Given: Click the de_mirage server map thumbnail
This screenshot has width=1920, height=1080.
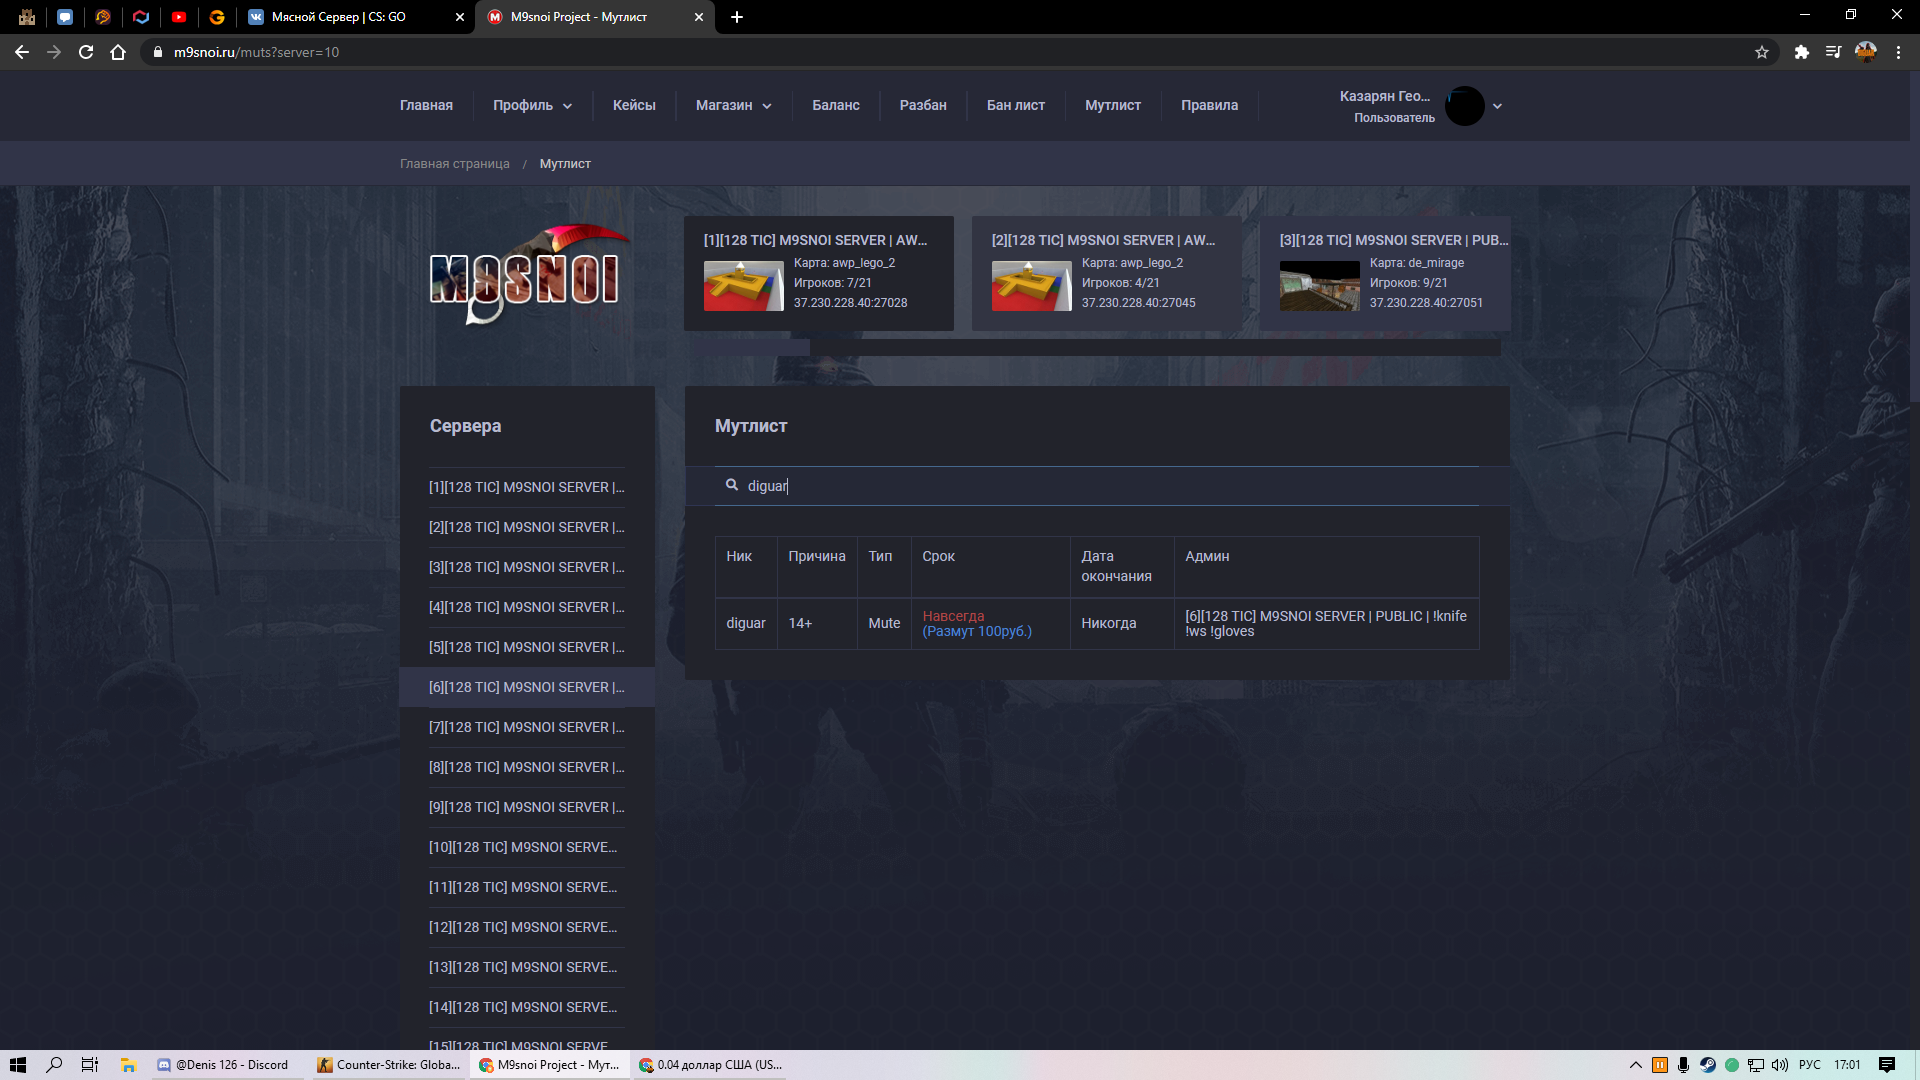Looking at the screenshot, I should pyautogui.click(x=1319, y=286).
